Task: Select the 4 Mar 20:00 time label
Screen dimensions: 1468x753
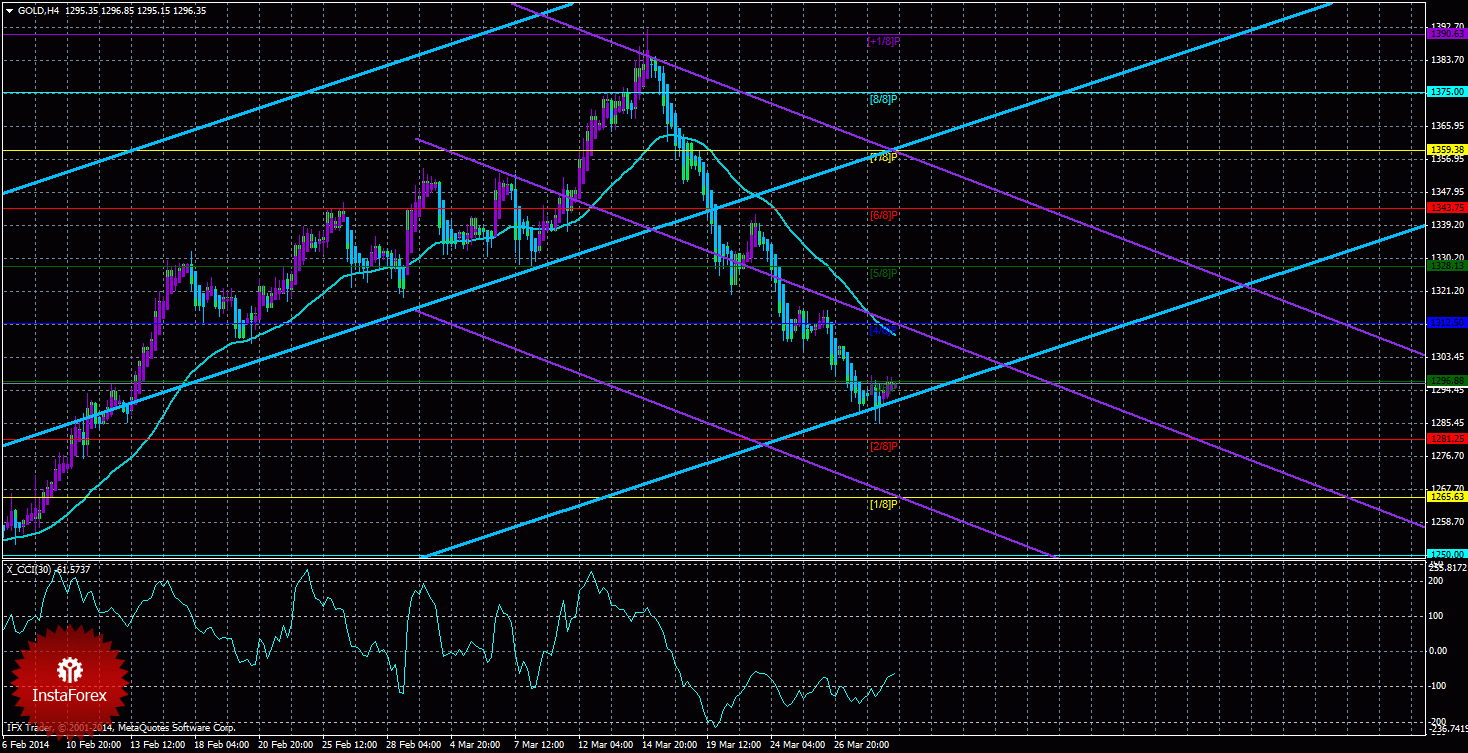Action: (x=475, y=745)
